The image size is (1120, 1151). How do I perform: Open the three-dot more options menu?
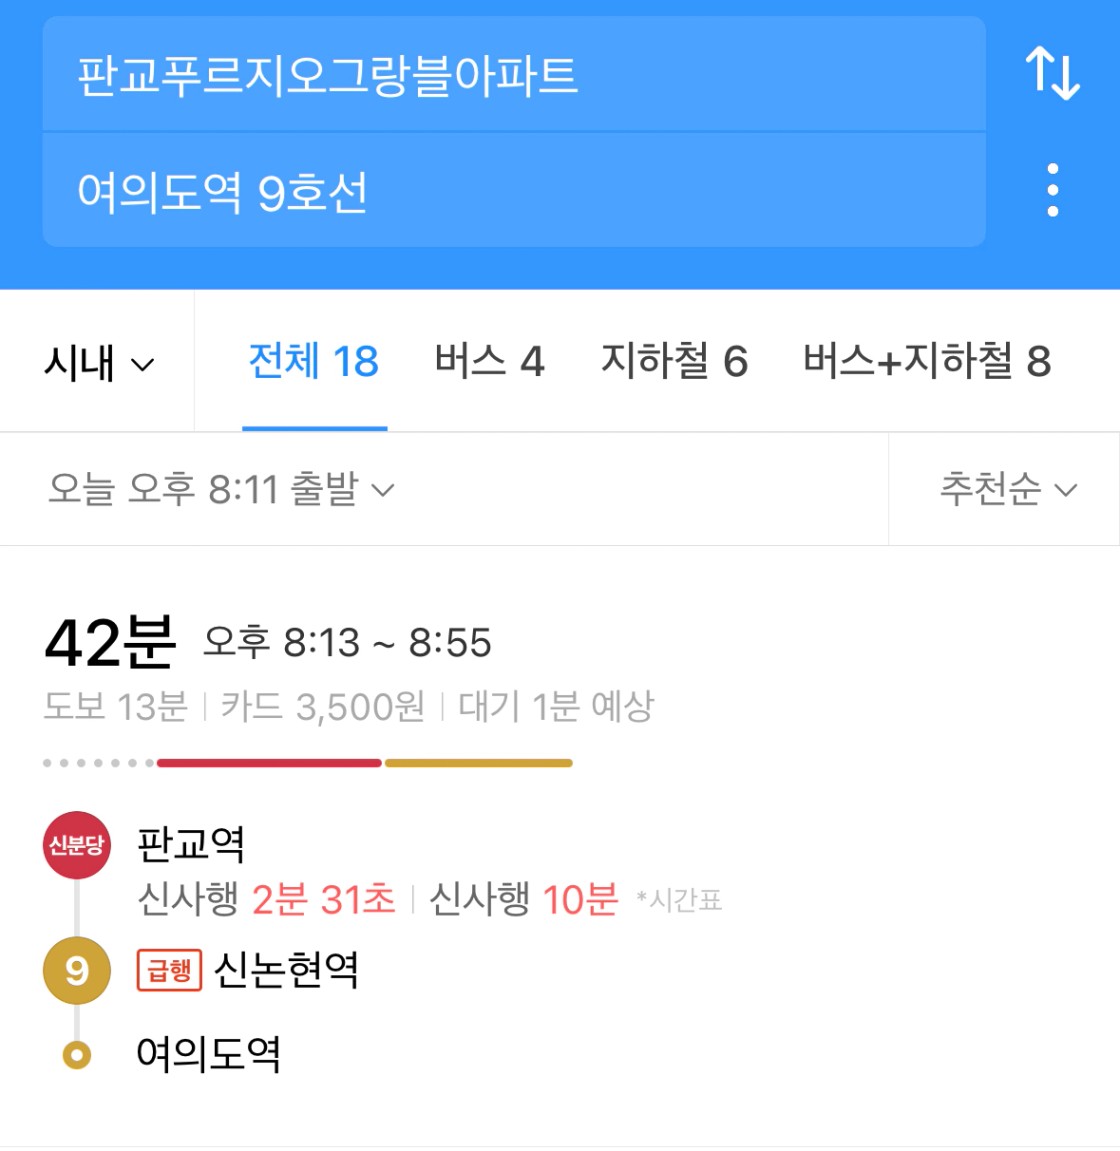[x=1052, y=190]
